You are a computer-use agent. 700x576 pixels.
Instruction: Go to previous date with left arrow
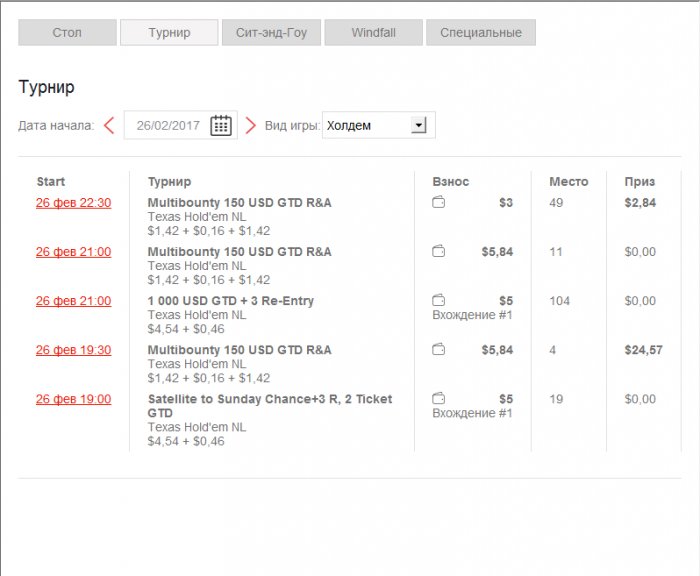(x=109, y=125)
